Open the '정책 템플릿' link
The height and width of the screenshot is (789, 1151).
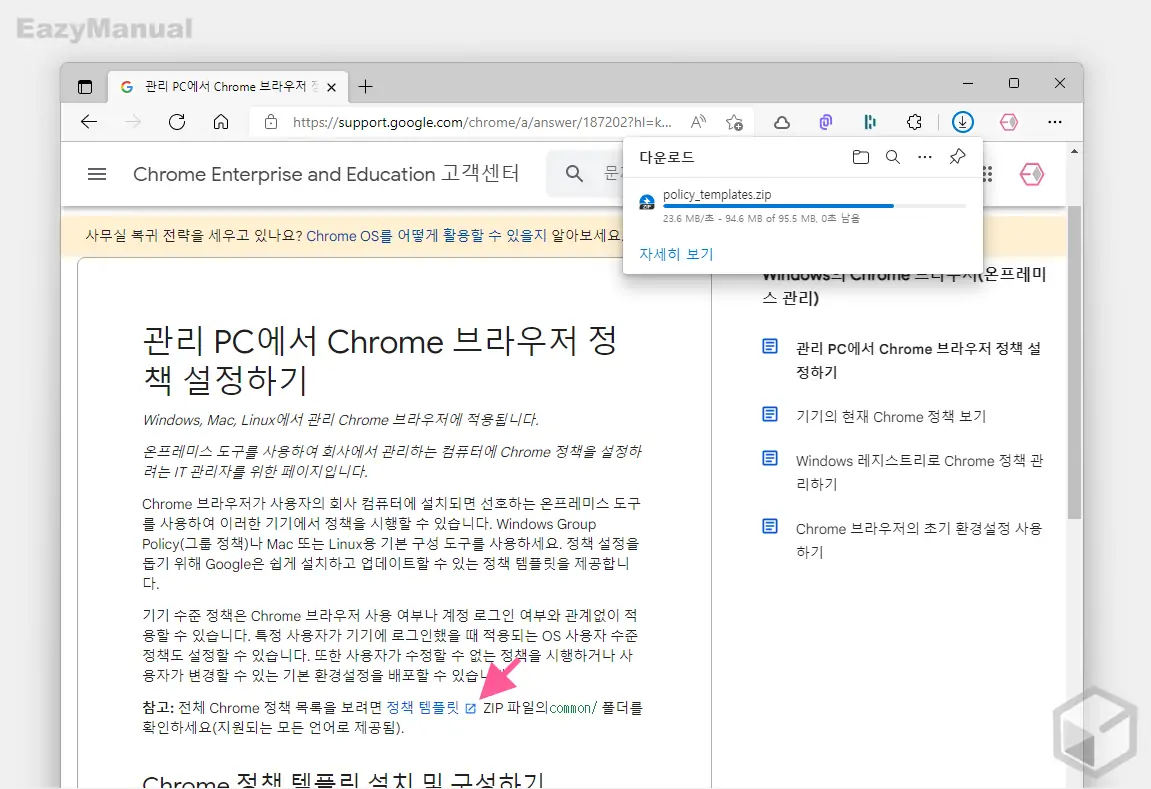(x=422, y=708)
